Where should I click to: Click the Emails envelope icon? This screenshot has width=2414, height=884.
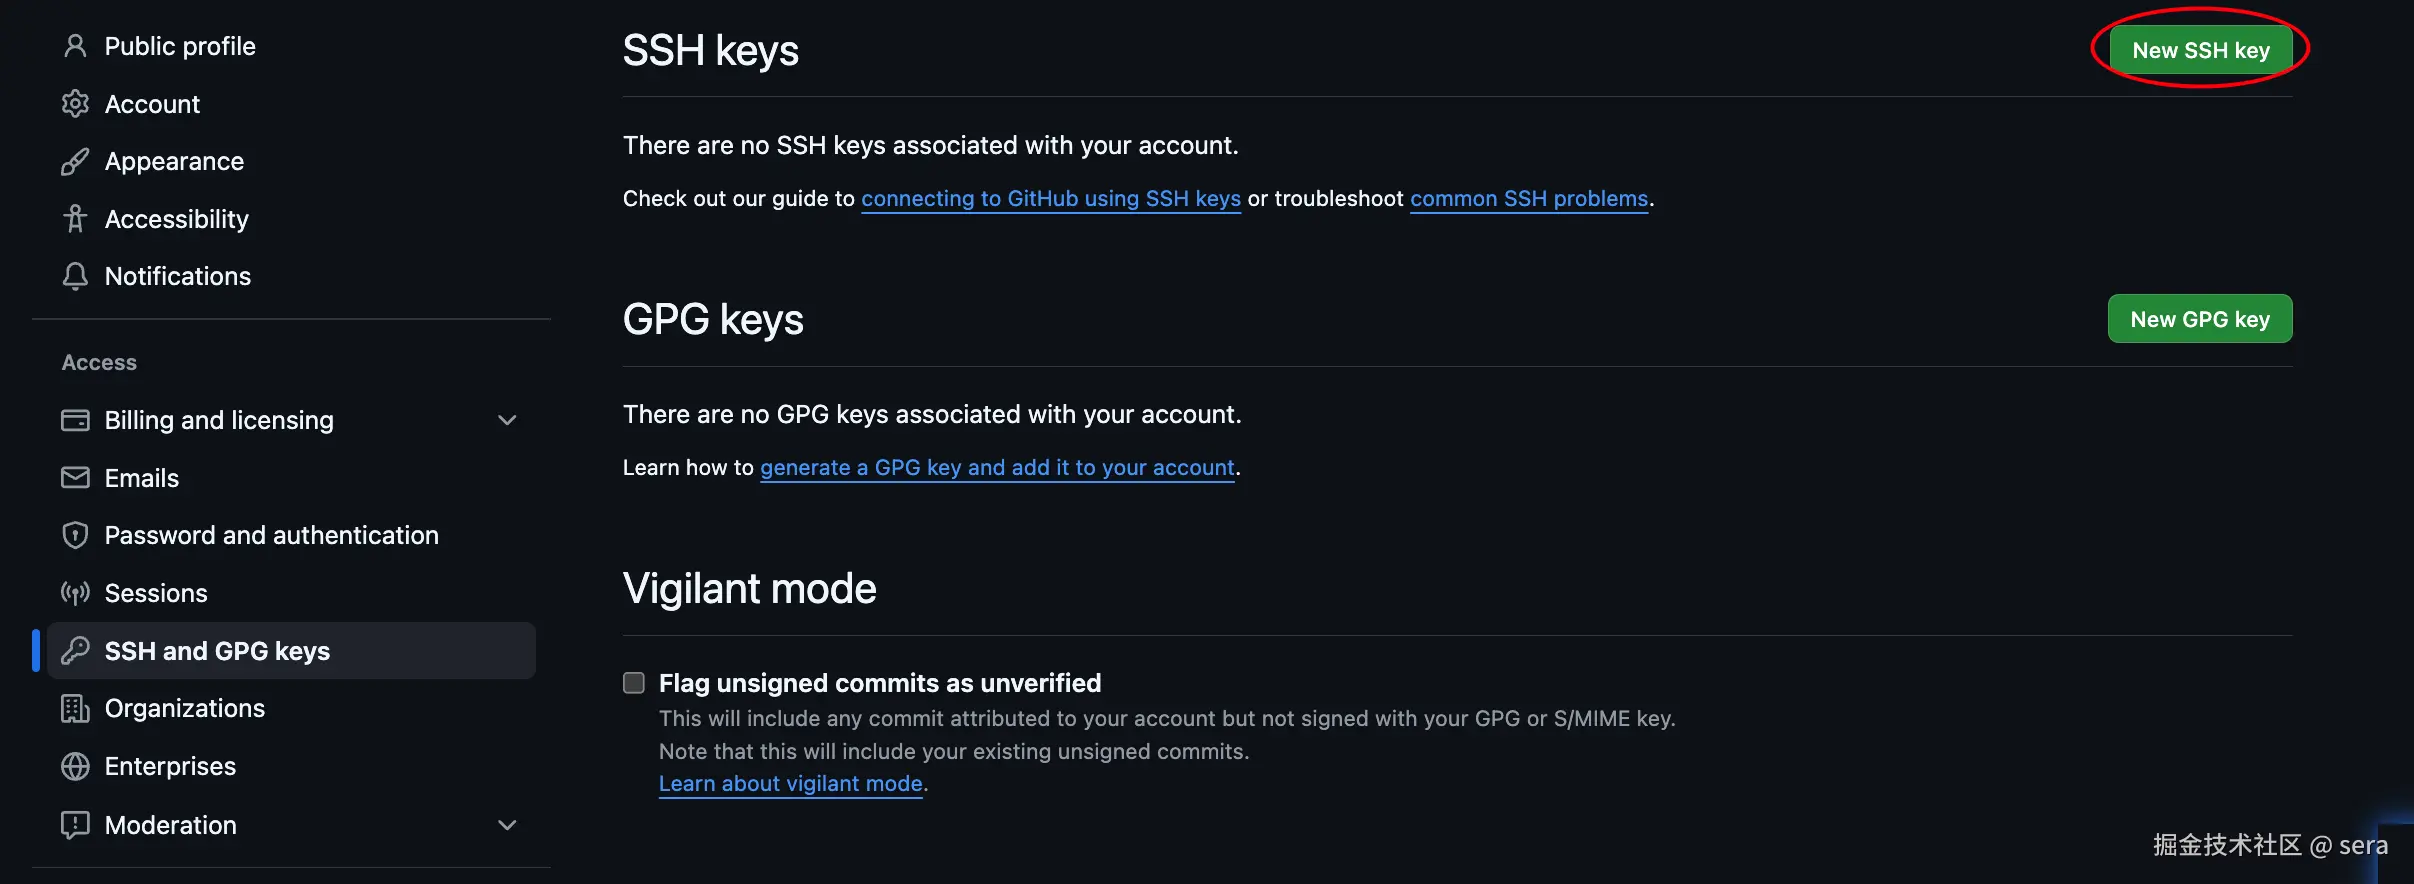(75, 477)
